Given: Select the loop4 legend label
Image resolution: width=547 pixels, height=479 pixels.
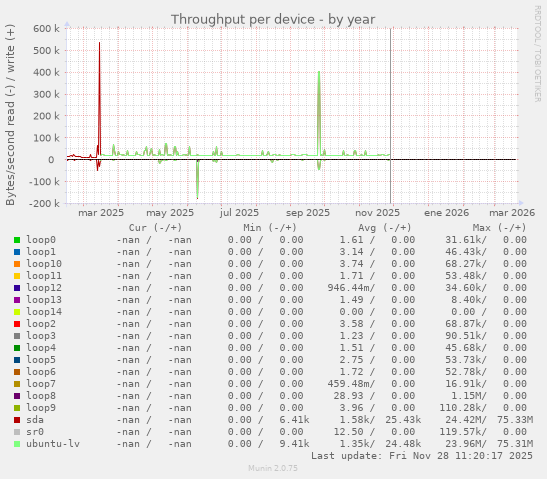Looking at the screenshot, I should (41, 348).
